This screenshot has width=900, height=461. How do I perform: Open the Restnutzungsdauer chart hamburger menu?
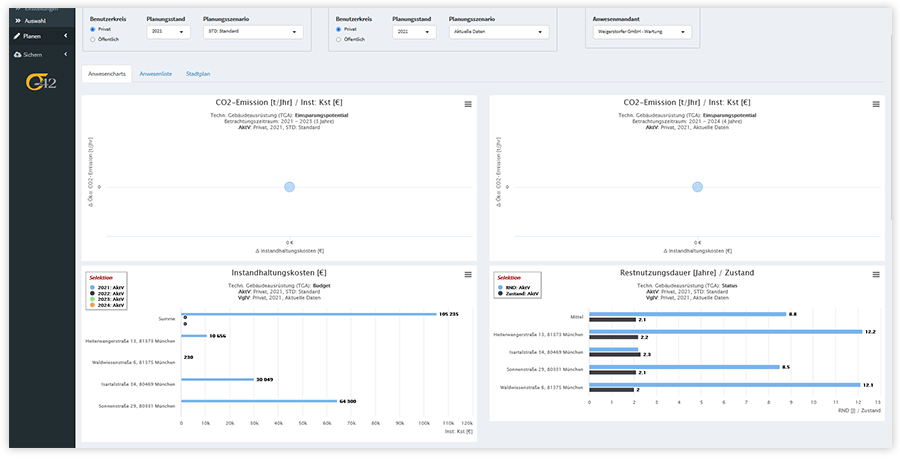point(876,275)
